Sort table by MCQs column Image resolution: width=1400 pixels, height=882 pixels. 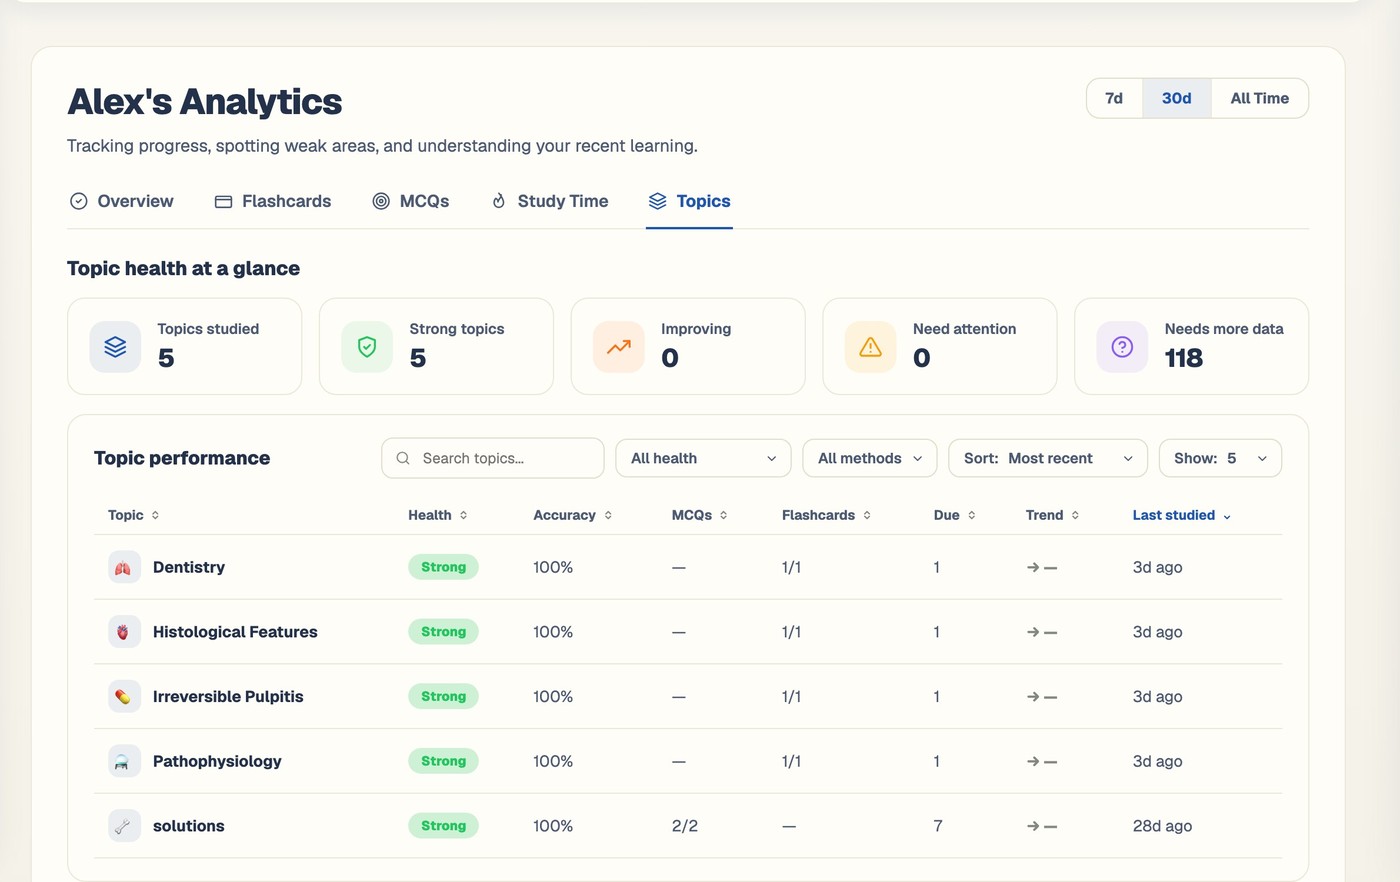tap(700, 515)
